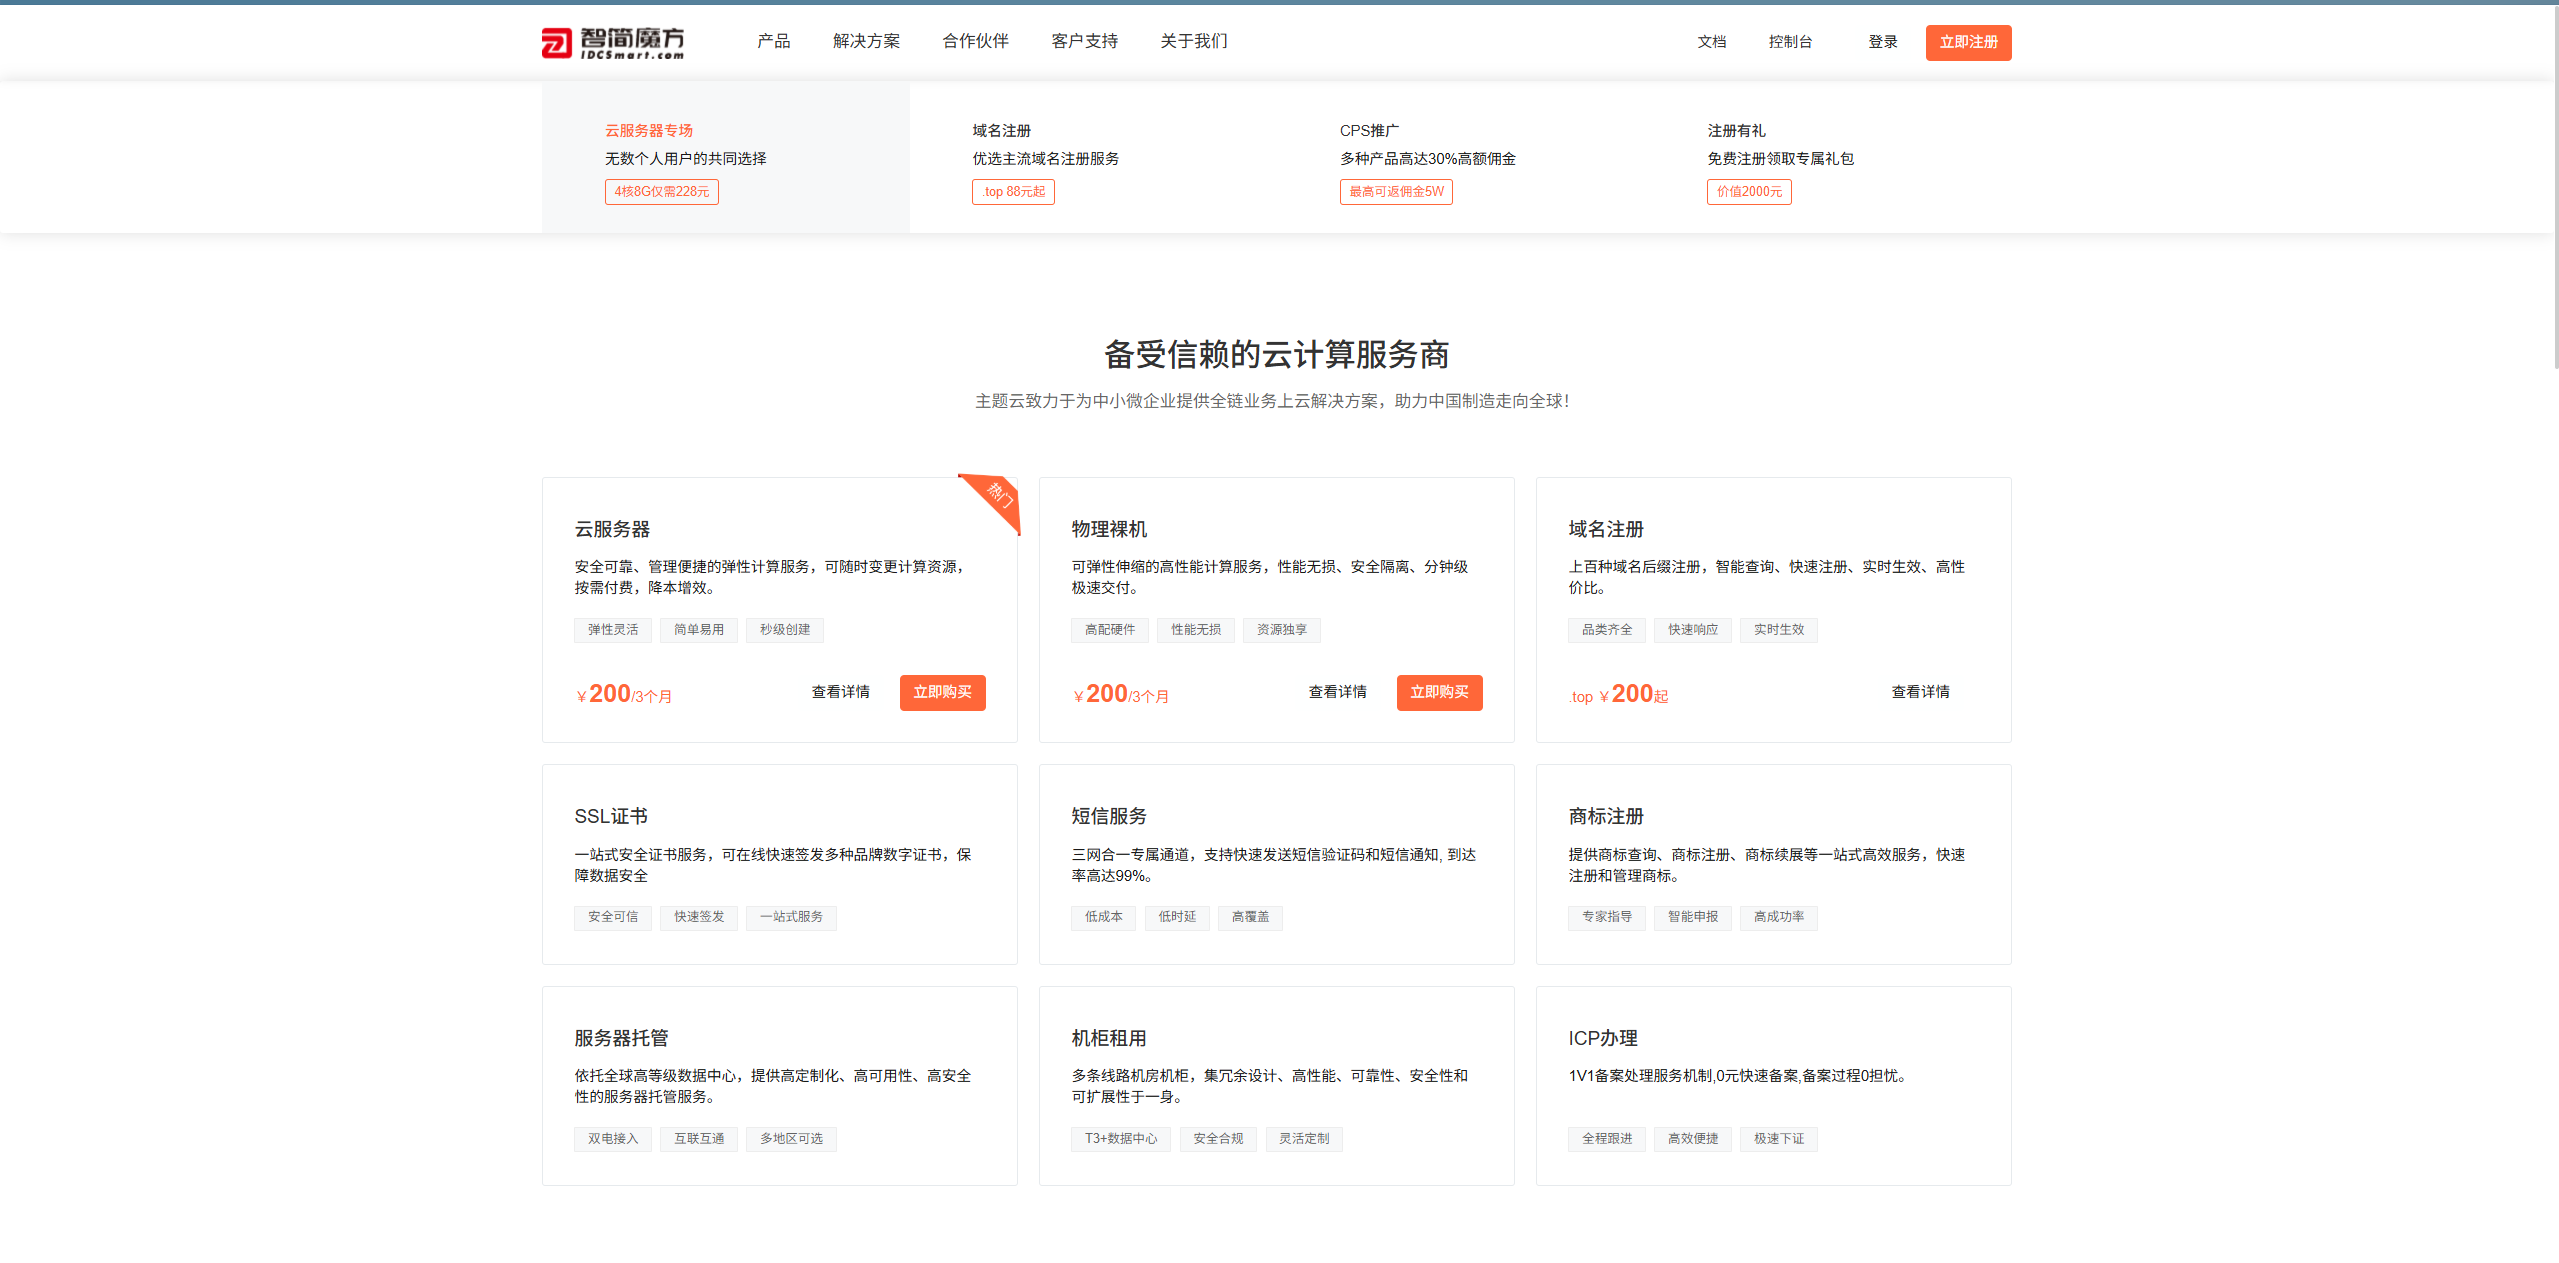This screenshot has width=2559, height=1263.
Task: Open the 关于我们 menu
Action: 1193,41
